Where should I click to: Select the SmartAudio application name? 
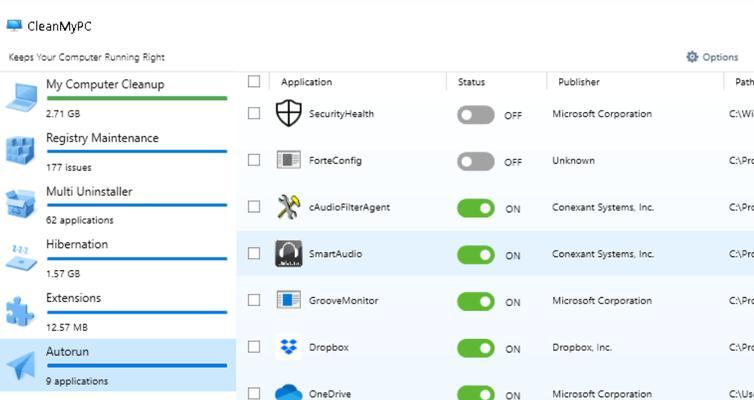point(335,254)
